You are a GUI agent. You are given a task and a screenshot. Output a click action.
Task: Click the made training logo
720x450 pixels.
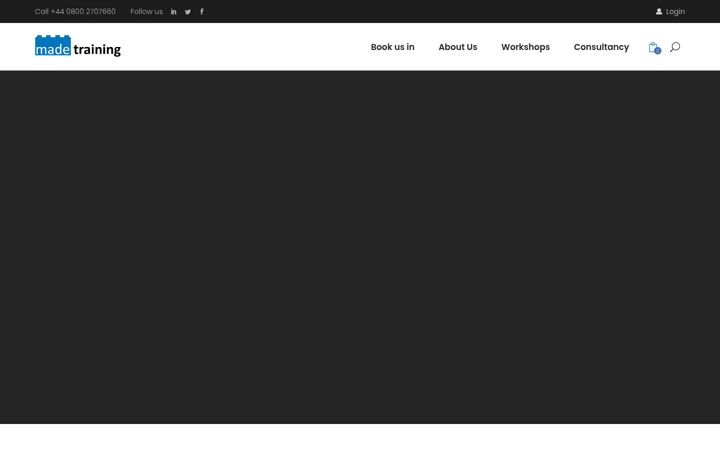tap(78, 46)
